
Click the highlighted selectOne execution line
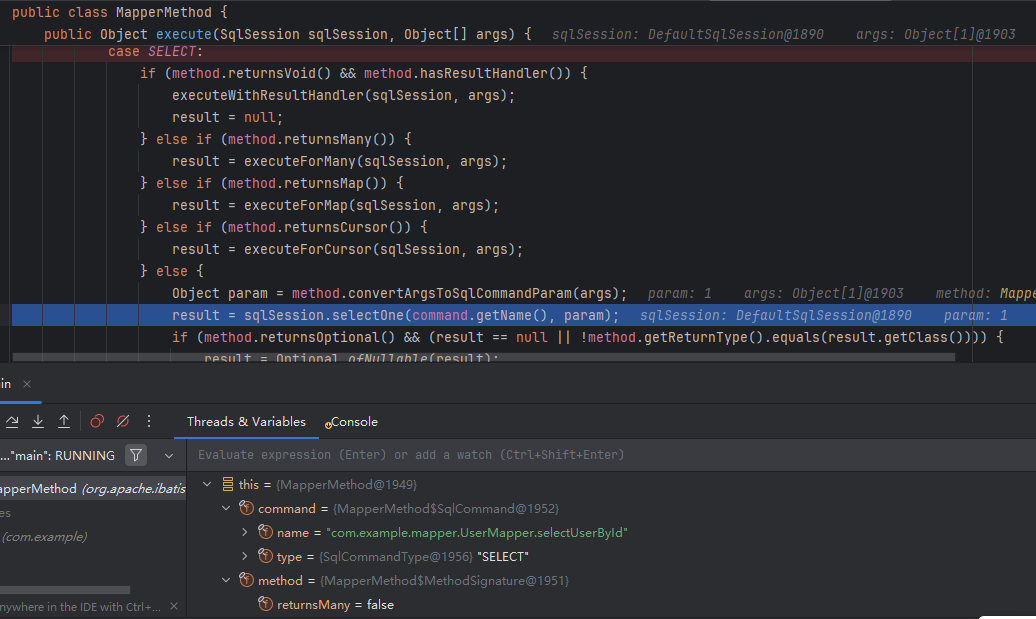(x=523, y=315)
